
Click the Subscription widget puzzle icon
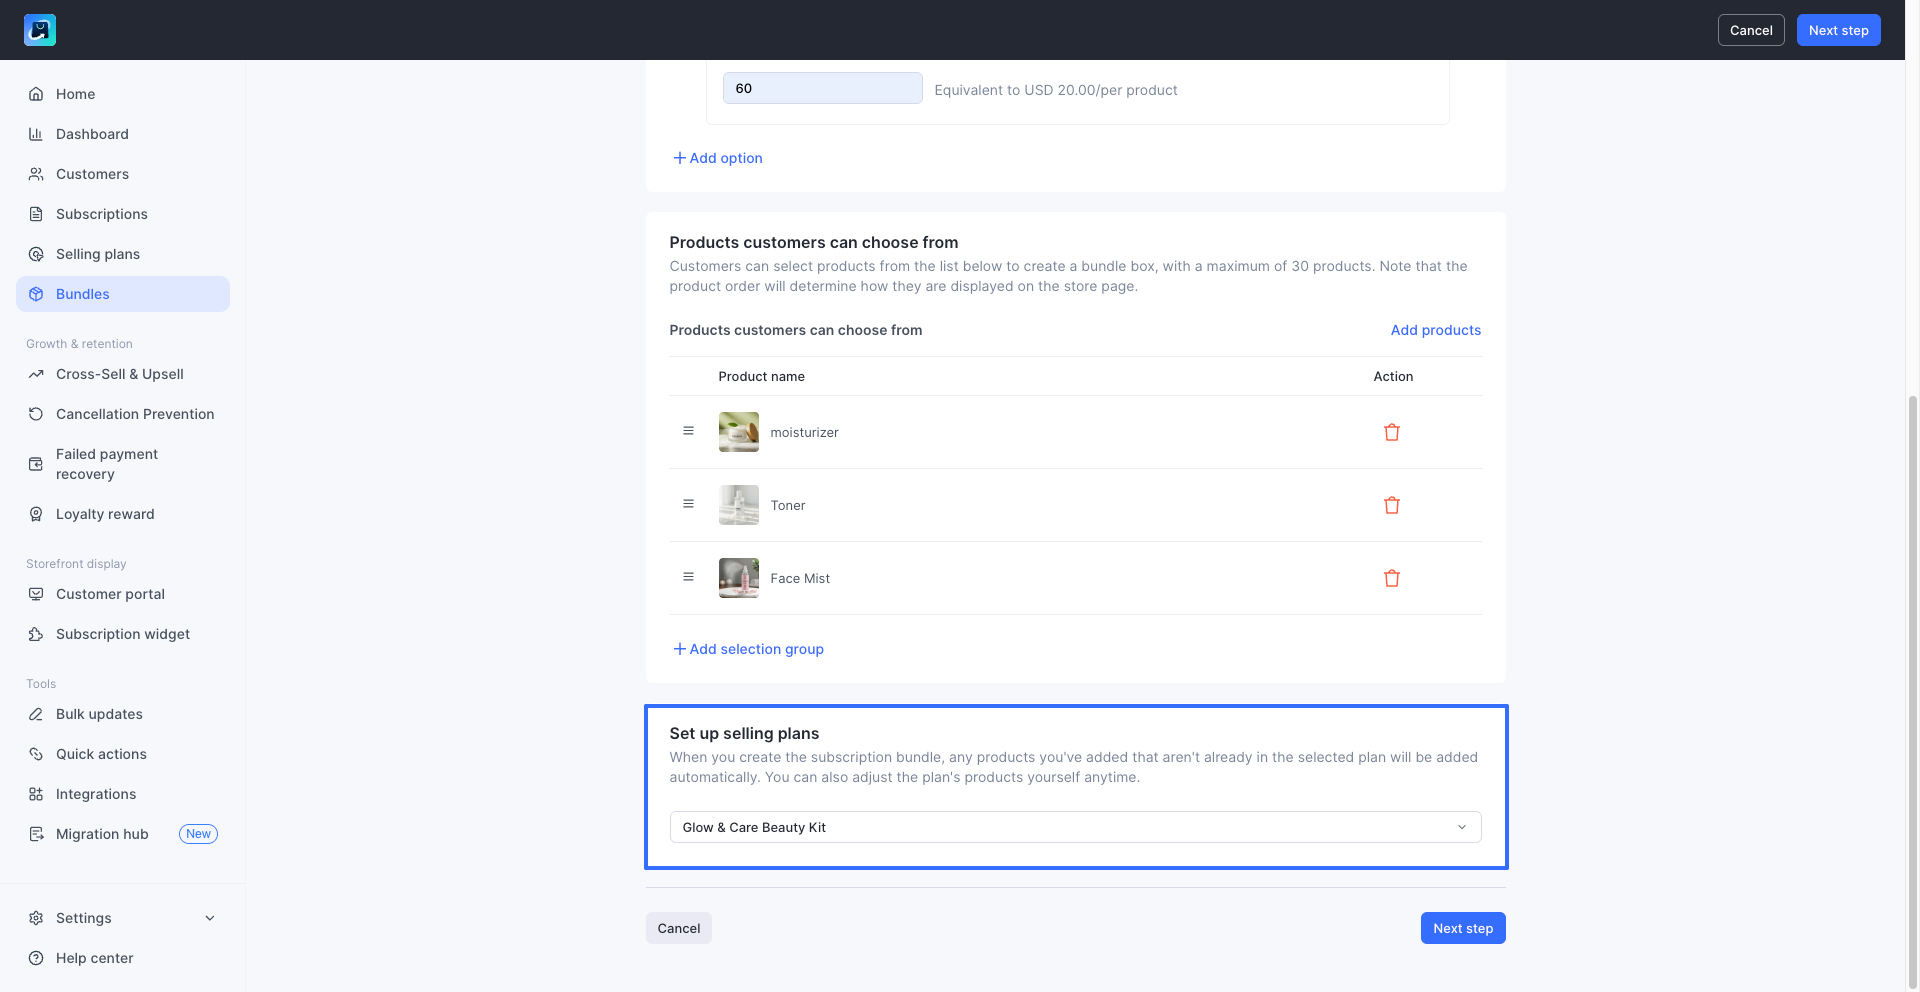(x=36, y=634)
